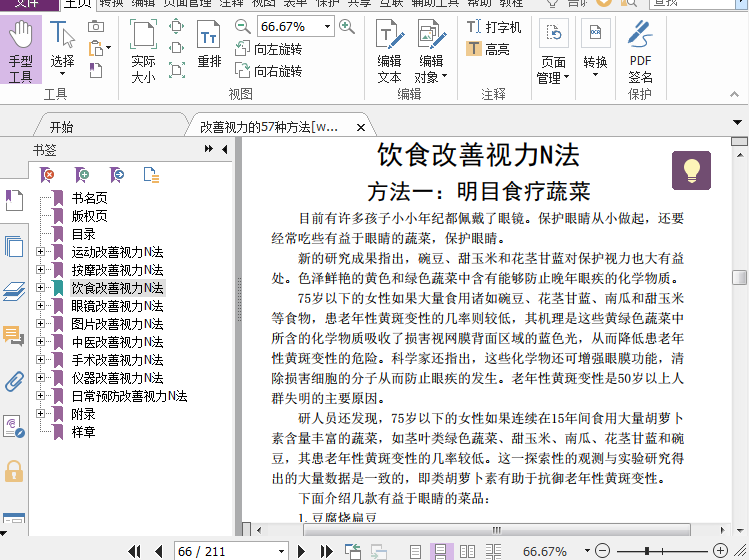Collapse the ribbon with the chevron
Screen dimensions: 749x560
click(734, 94)
